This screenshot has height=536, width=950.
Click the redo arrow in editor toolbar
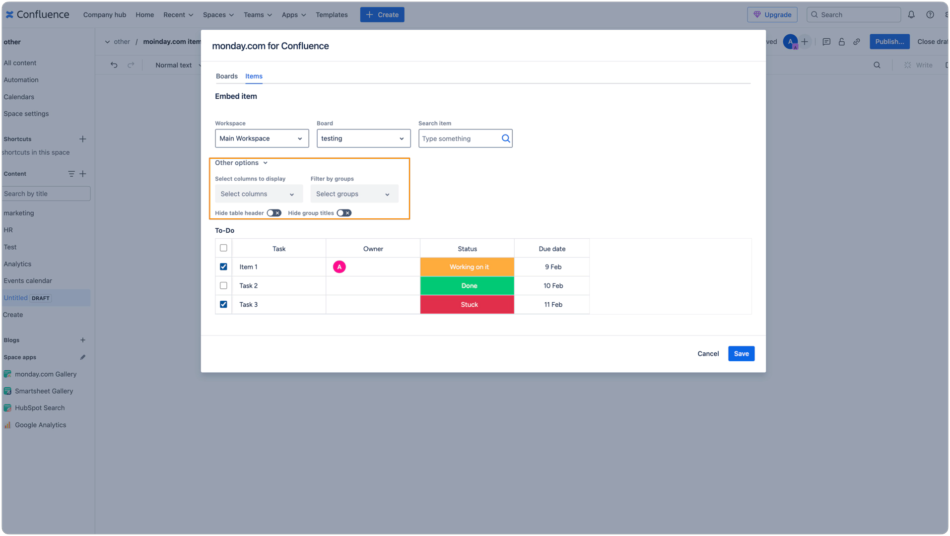(x=131, y=65)
